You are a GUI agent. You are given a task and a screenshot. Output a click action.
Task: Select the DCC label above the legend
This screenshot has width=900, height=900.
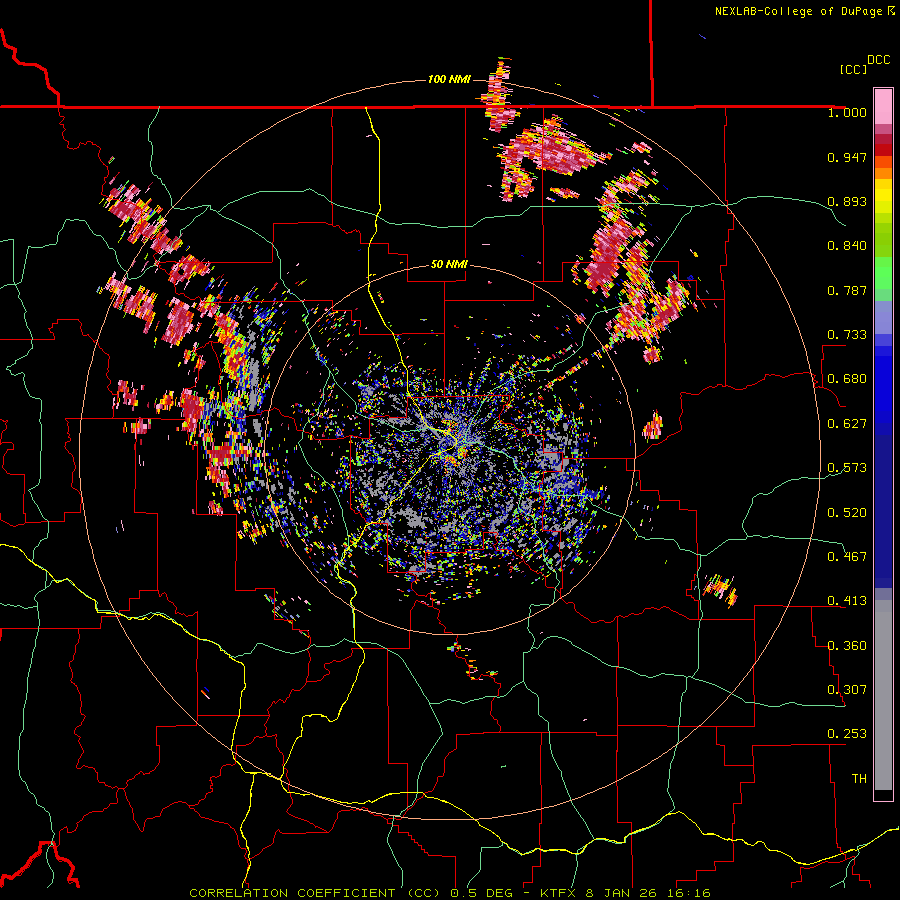click(878, 60)
